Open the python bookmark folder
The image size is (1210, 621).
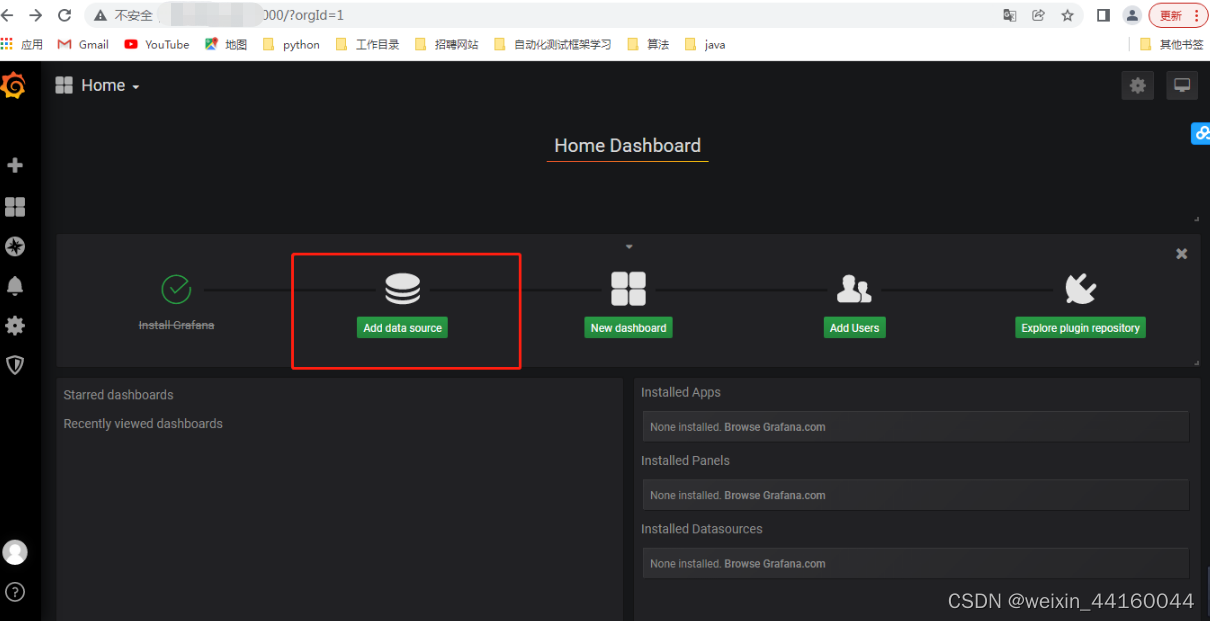click(x=291, y=44)
